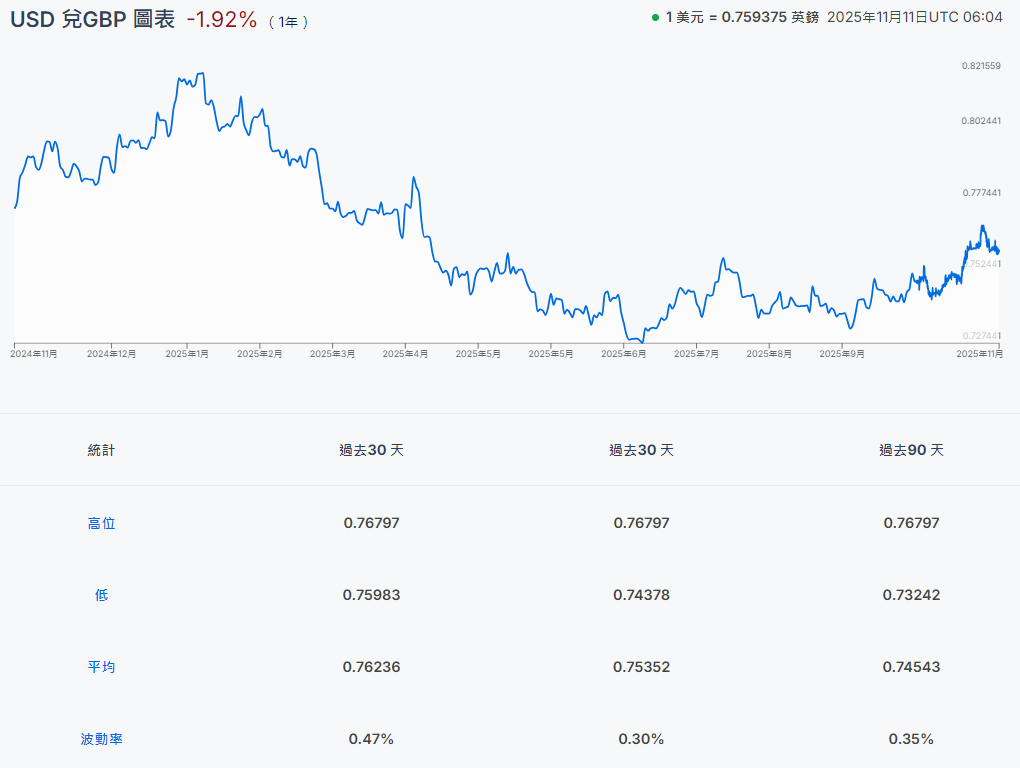This screenshot has height=768, width=1020.
Task: Select the 波動率 row link
Action: point(101,740)
